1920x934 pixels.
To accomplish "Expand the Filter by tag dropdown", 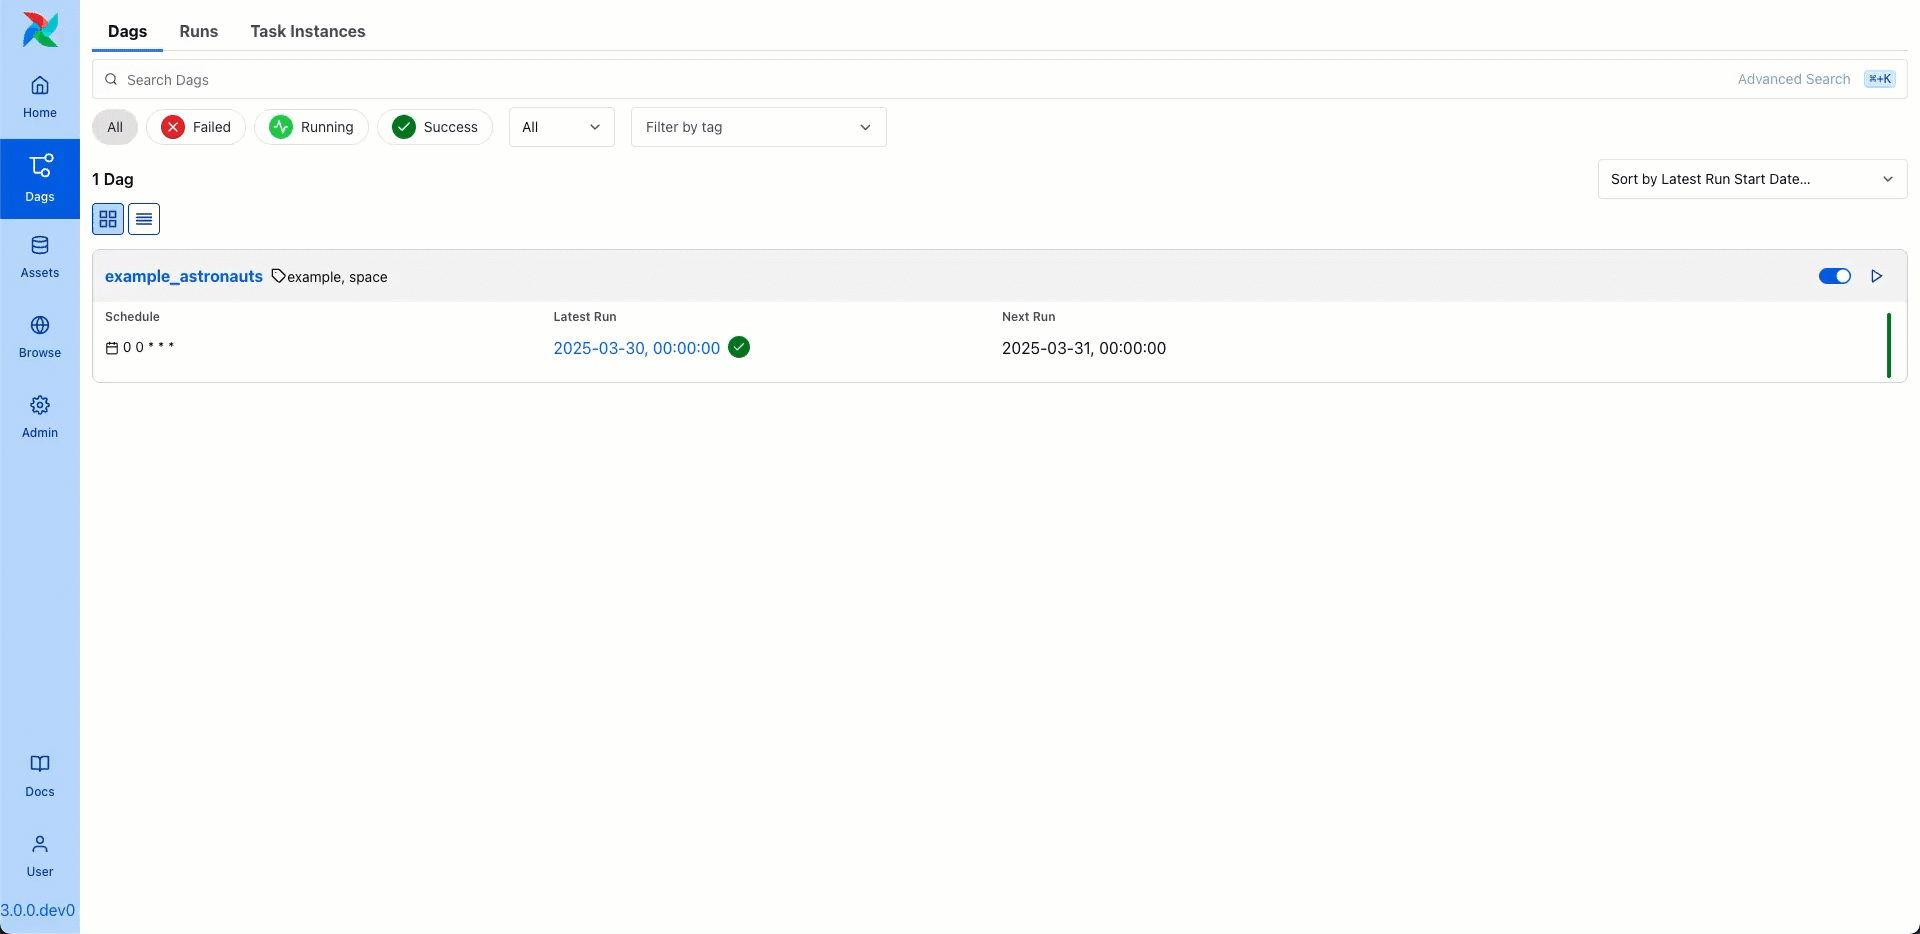I will pyautogui.click(x=757, y=127).
